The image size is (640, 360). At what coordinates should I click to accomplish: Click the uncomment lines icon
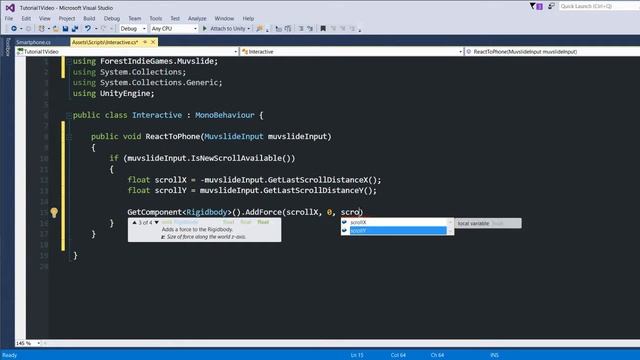coord(310,29)
